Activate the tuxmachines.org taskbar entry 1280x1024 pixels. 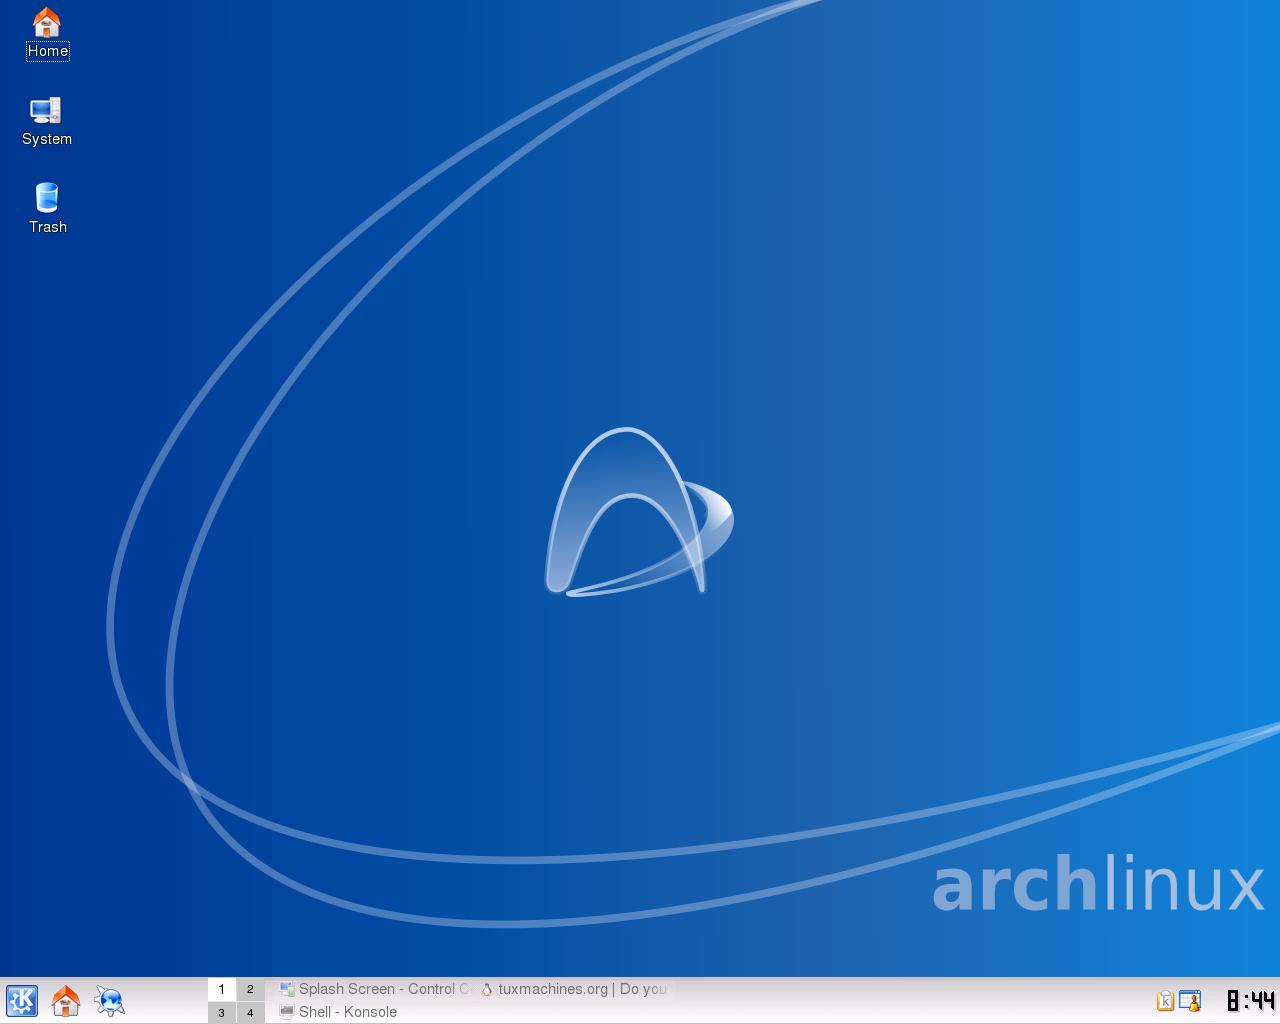(575, 989)
